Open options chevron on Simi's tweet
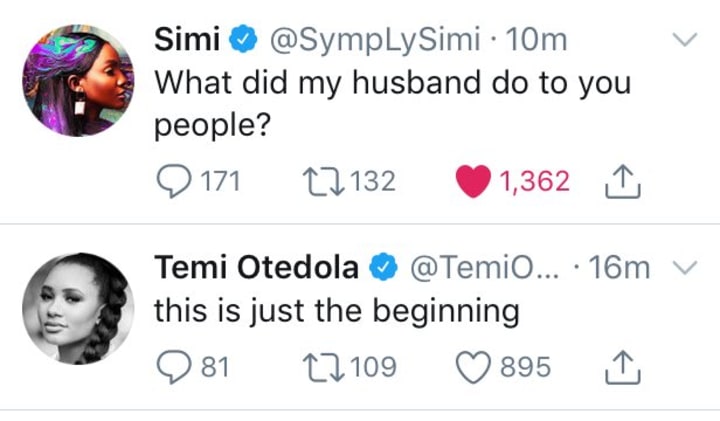 (x=685, y=41)
